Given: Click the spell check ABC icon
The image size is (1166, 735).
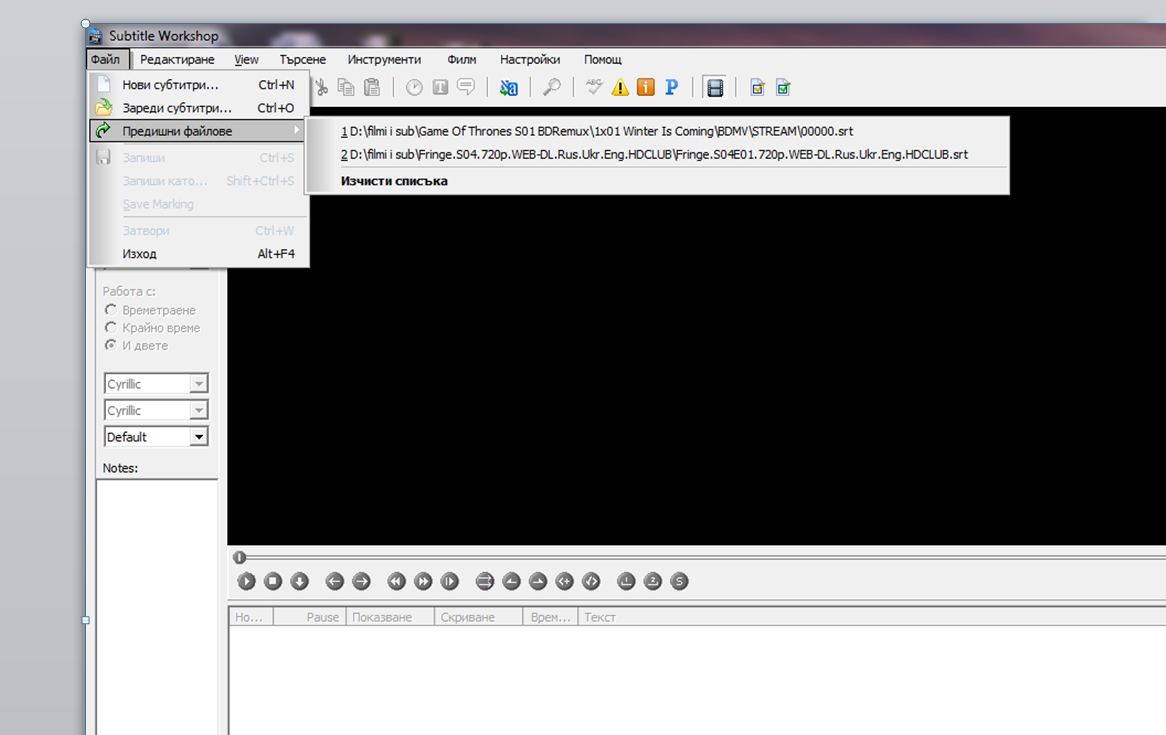Looking at the screenshot, I should tap(595, 88).
